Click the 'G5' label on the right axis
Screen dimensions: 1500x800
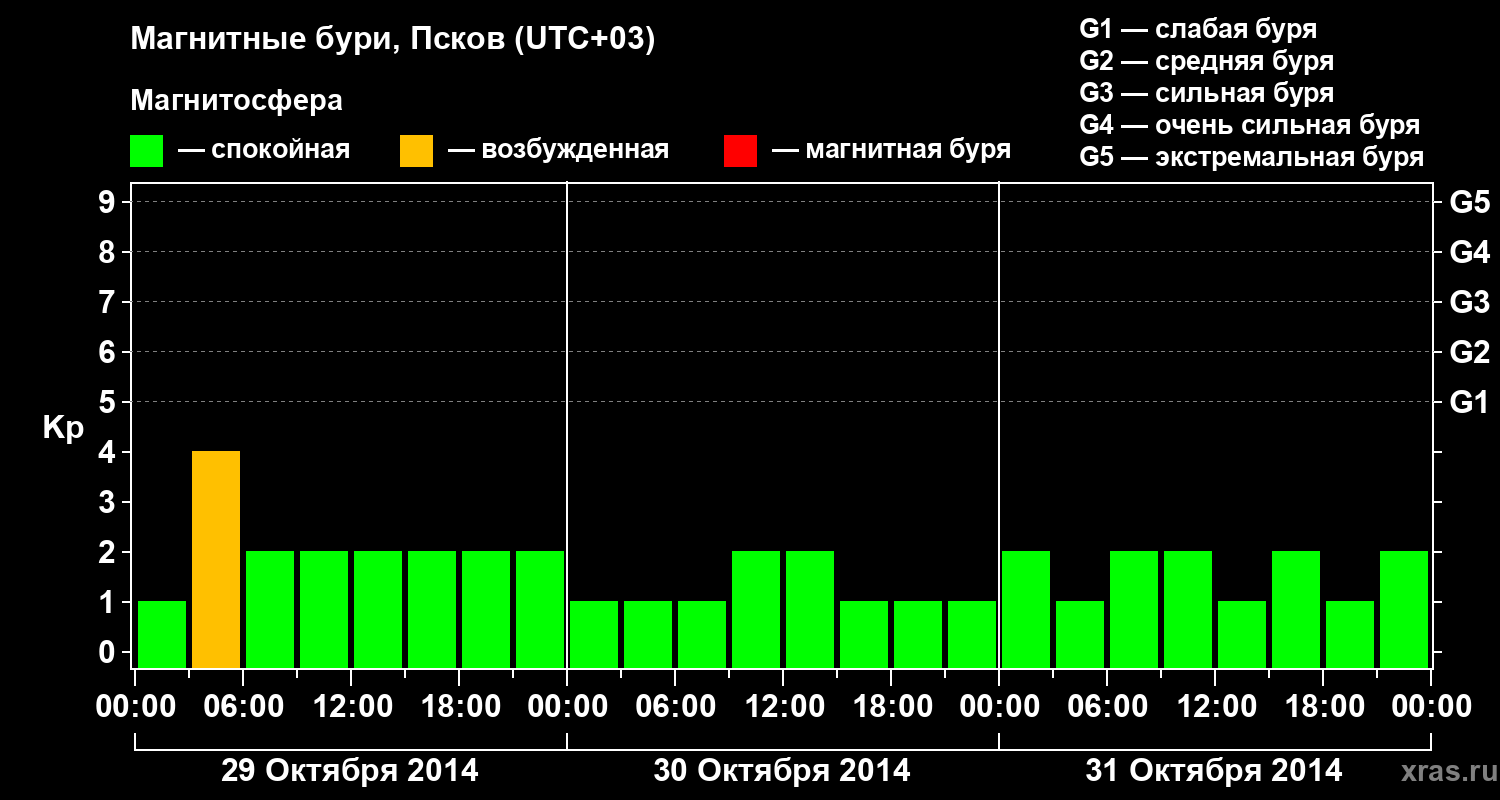click(1470, 203)
